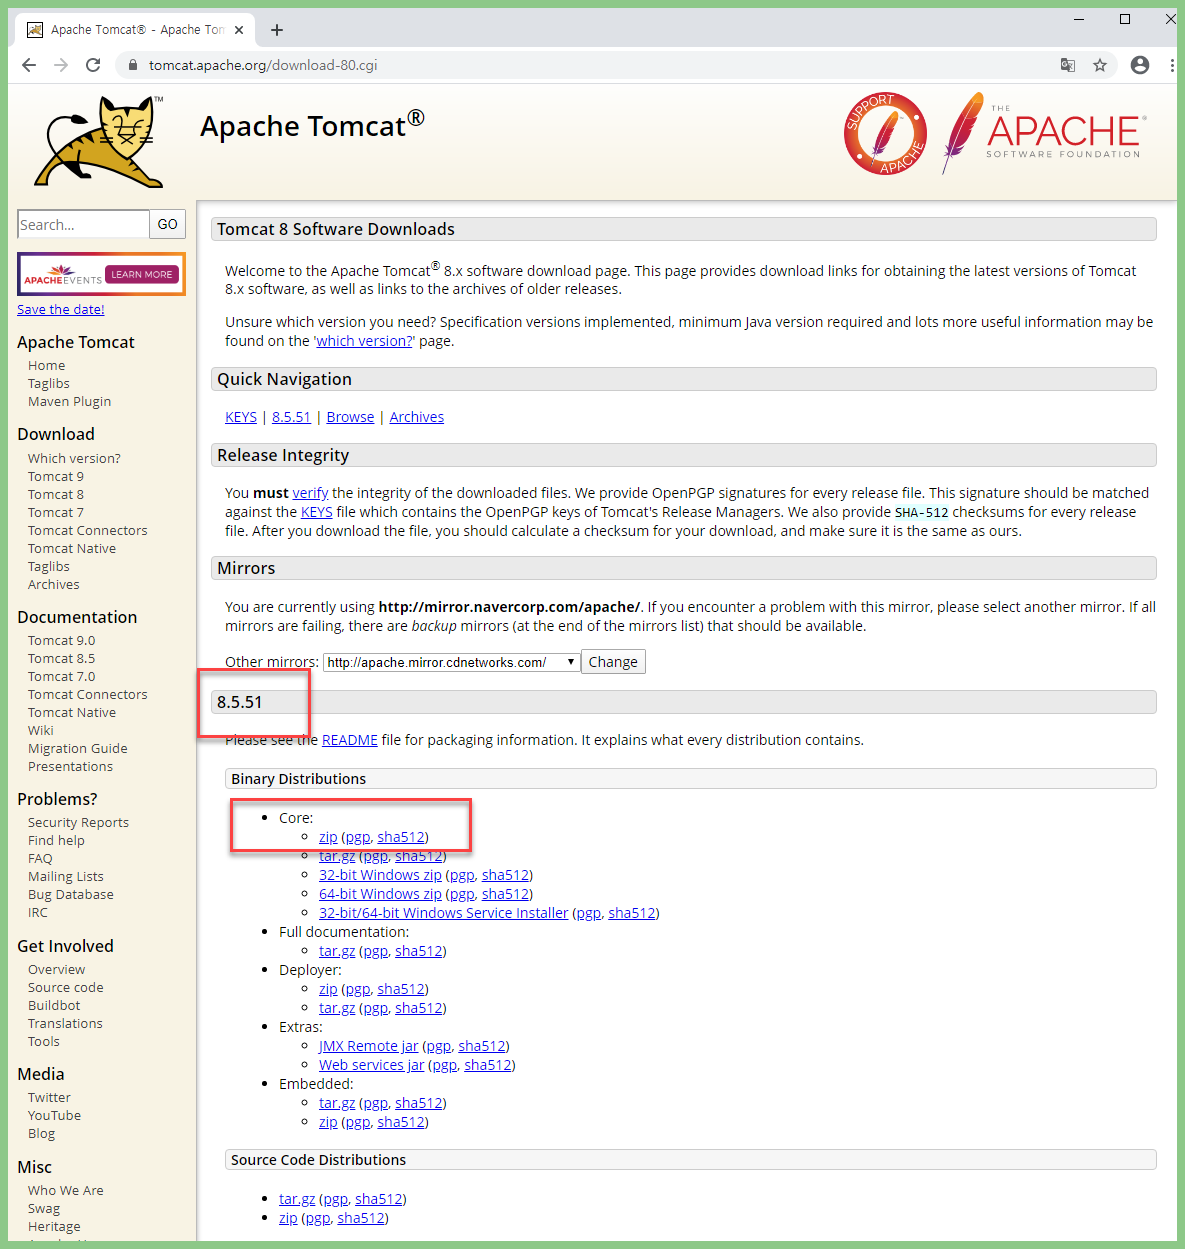
Task: Click the 'which version?' inline link
Action: tap(365, 341)
